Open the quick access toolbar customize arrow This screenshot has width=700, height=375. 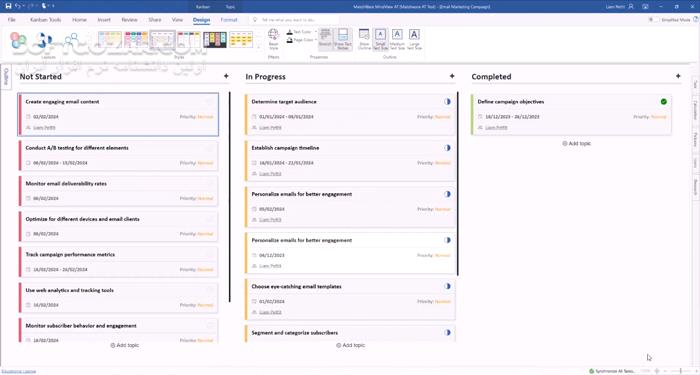54,6
